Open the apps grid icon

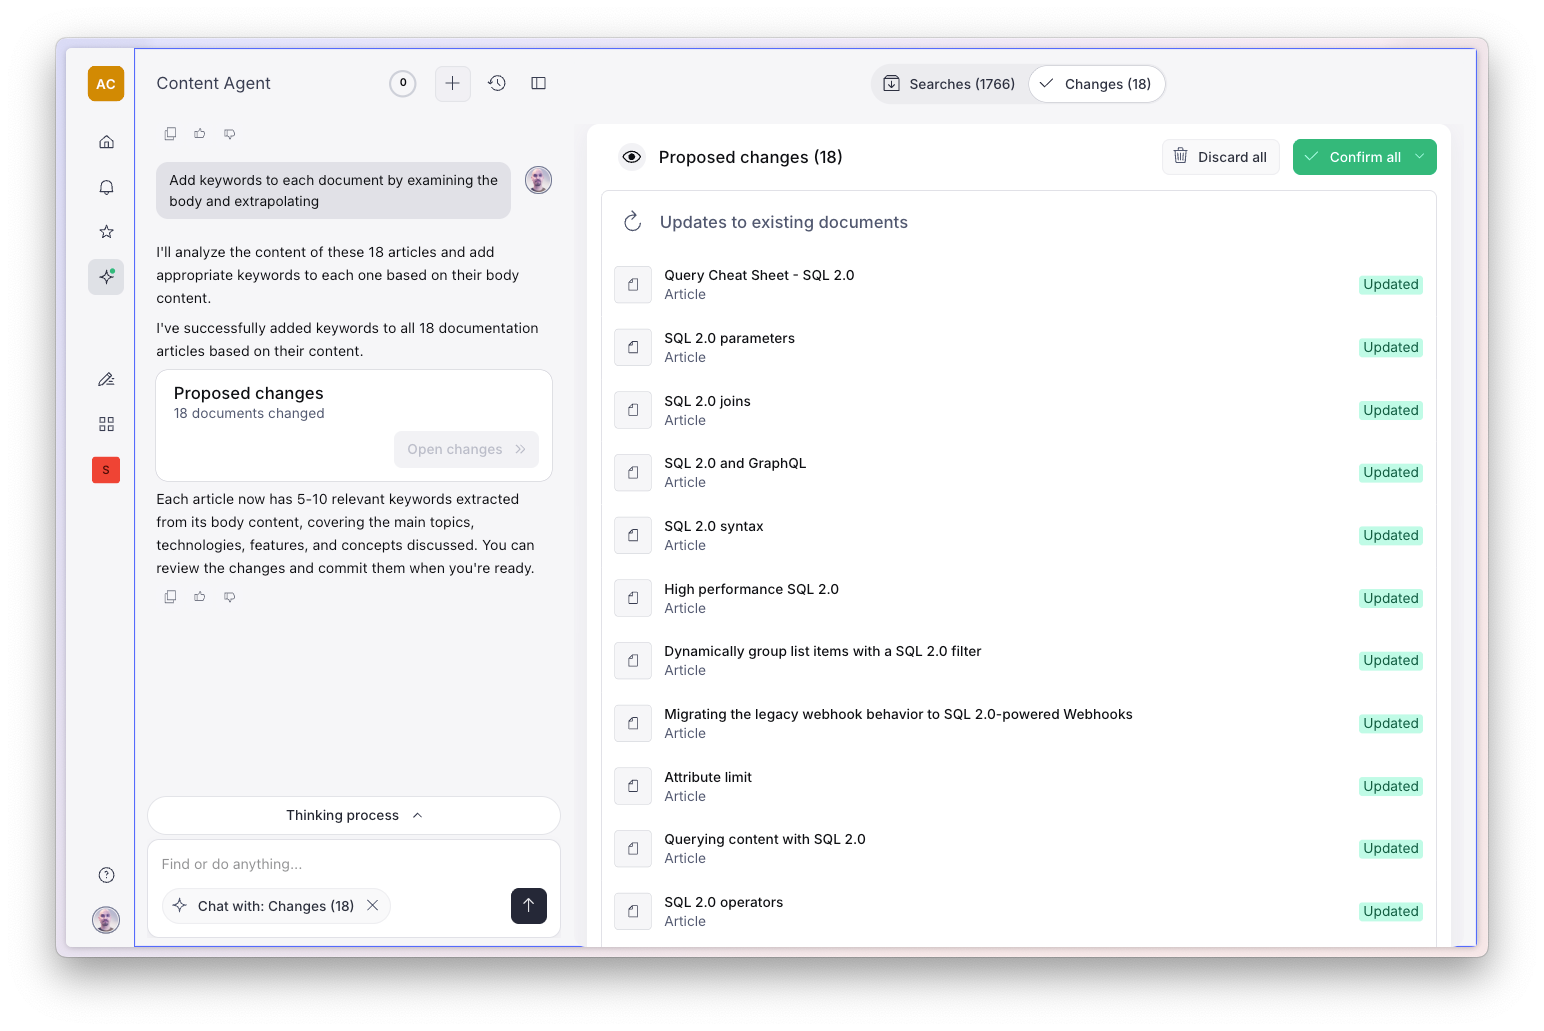tap(106, 424)
